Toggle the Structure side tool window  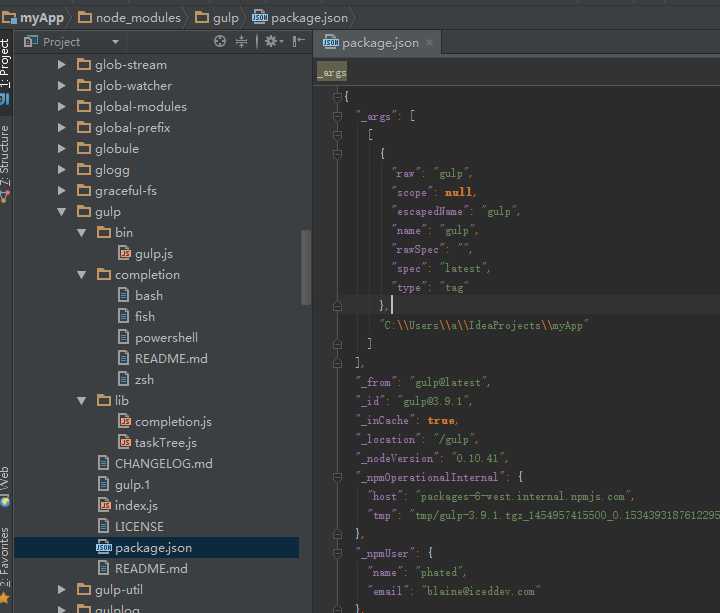(x=5, y=156)
